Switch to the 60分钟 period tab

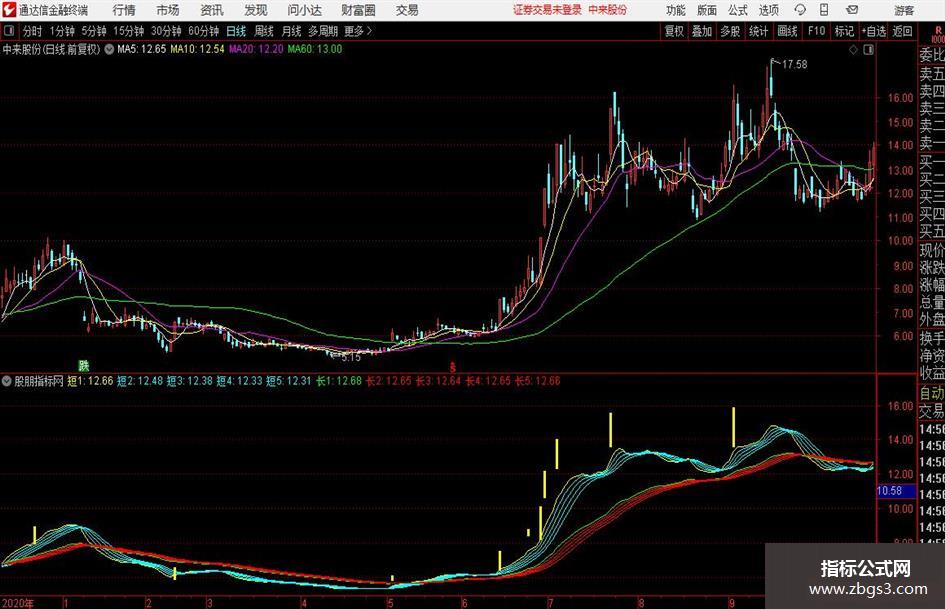(203, 31)
